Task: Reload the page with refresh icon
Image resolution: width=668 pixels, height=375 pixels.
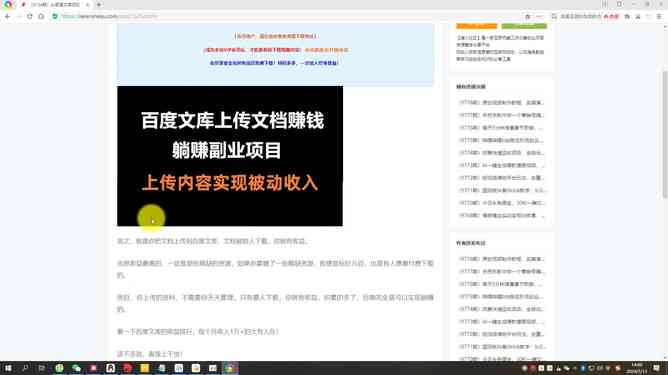Action: [x=29, y=16]
